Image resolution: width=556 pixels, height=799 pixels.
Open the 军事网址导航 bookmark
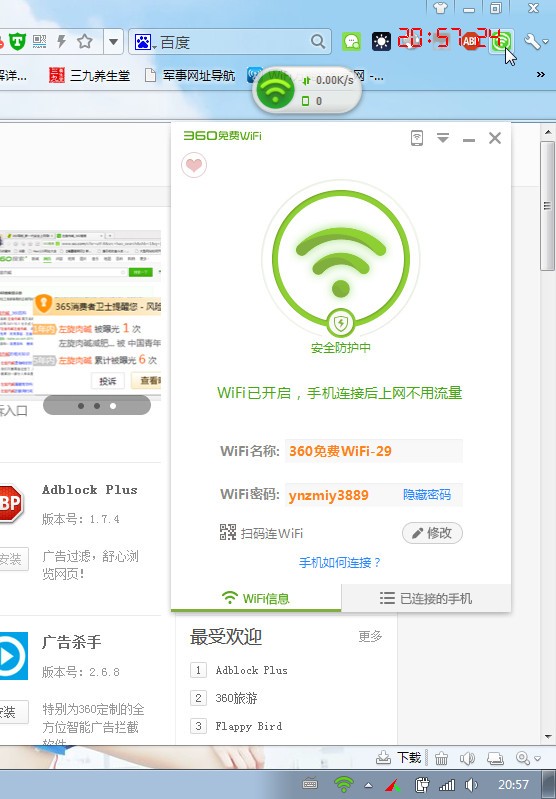click(x=190, y=76)
